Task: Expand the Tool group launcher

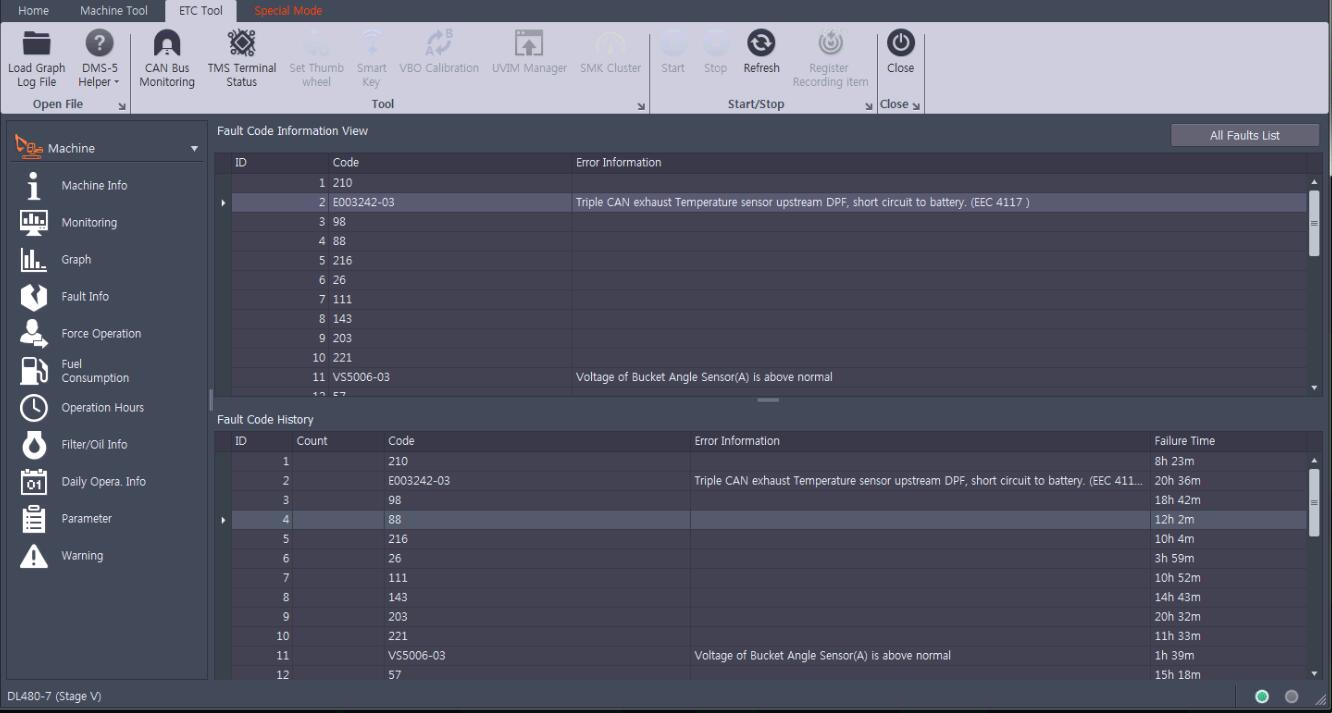Action: (x=641, y=105)
